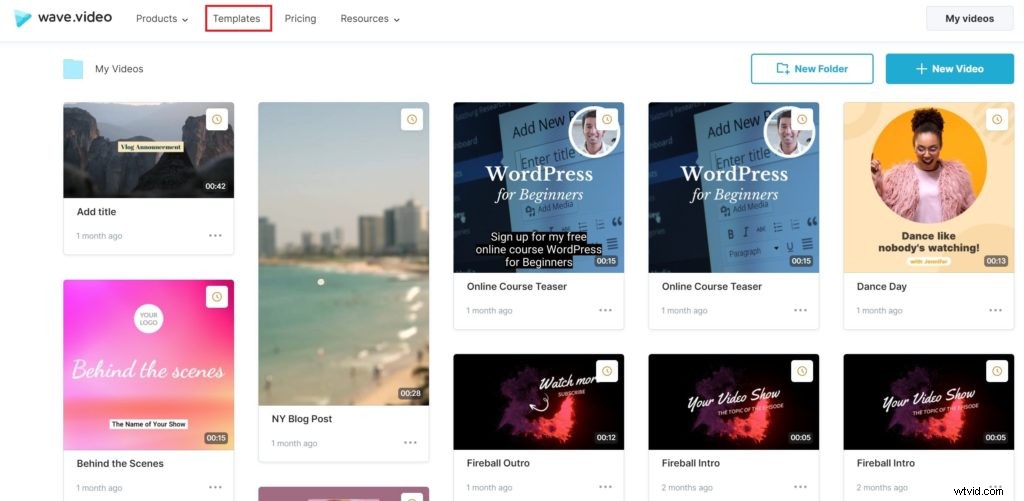
Task: Open more options for Fireball Outro
Action: 605,487
